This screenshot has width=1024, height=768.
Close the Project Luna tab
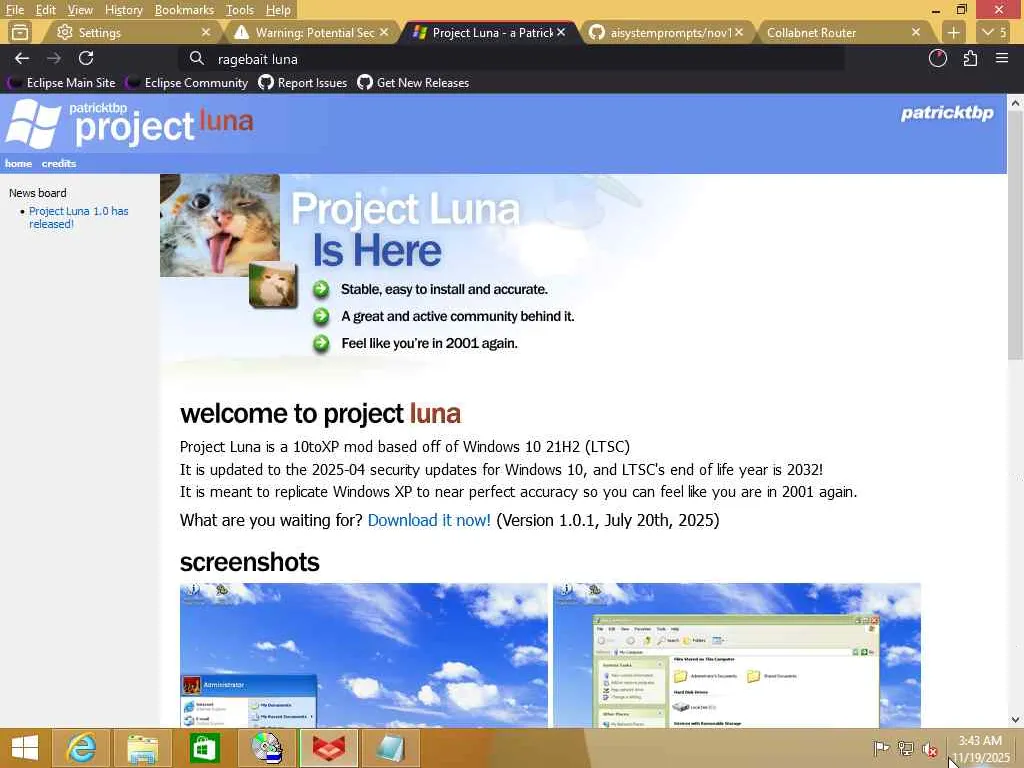tap(561, 32)
